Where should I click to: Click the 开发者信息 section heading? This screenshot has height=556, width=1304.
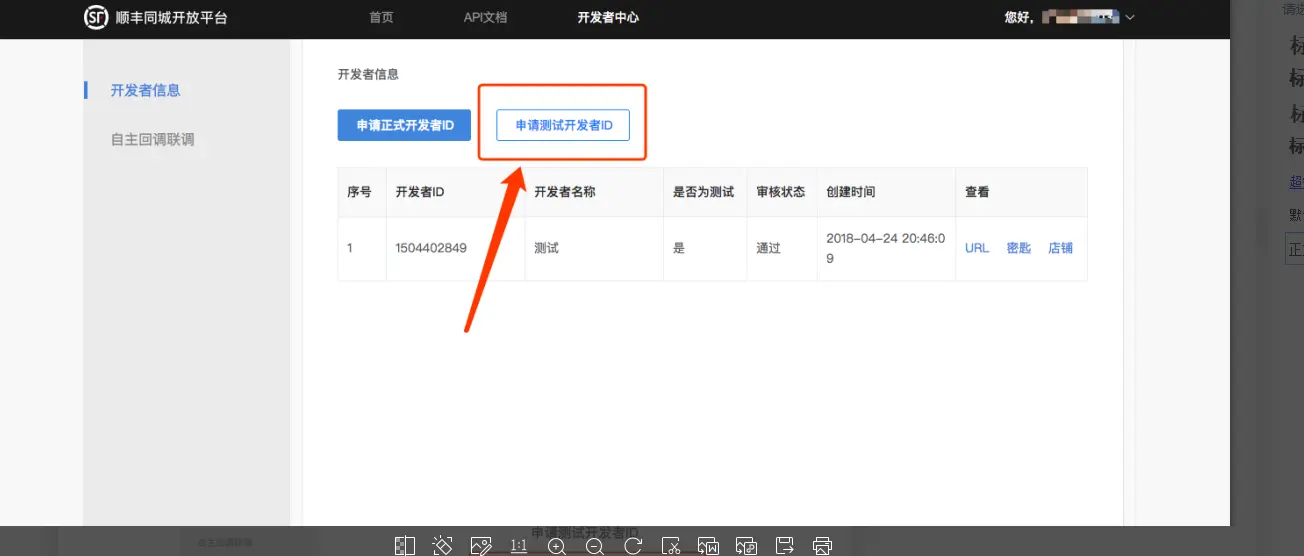pyautogui.click(x=368, y=74)
